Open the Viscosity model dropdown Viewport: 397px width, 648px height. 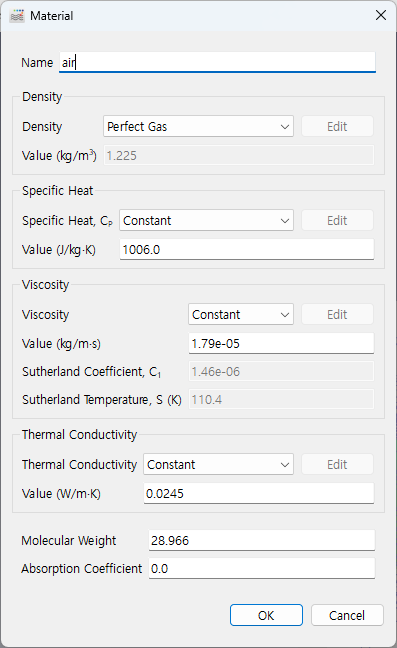[241, 314]
